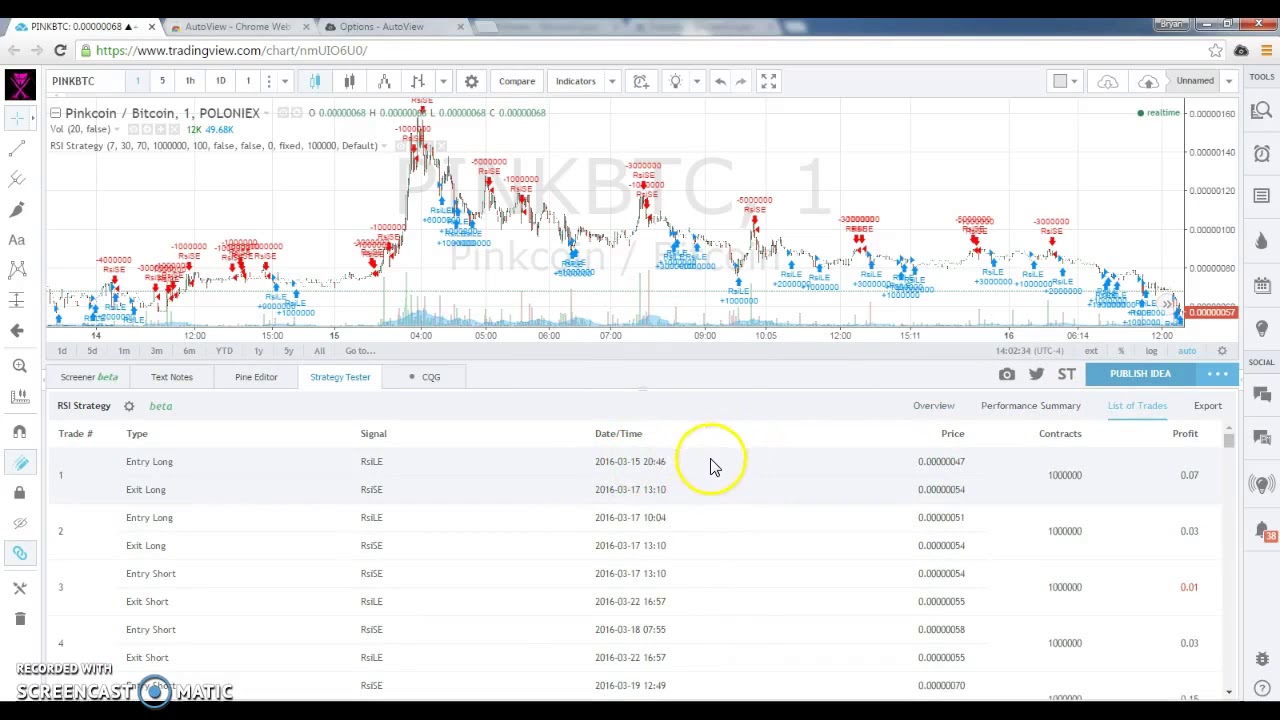Open more options beside Publish Idea

1217,374
